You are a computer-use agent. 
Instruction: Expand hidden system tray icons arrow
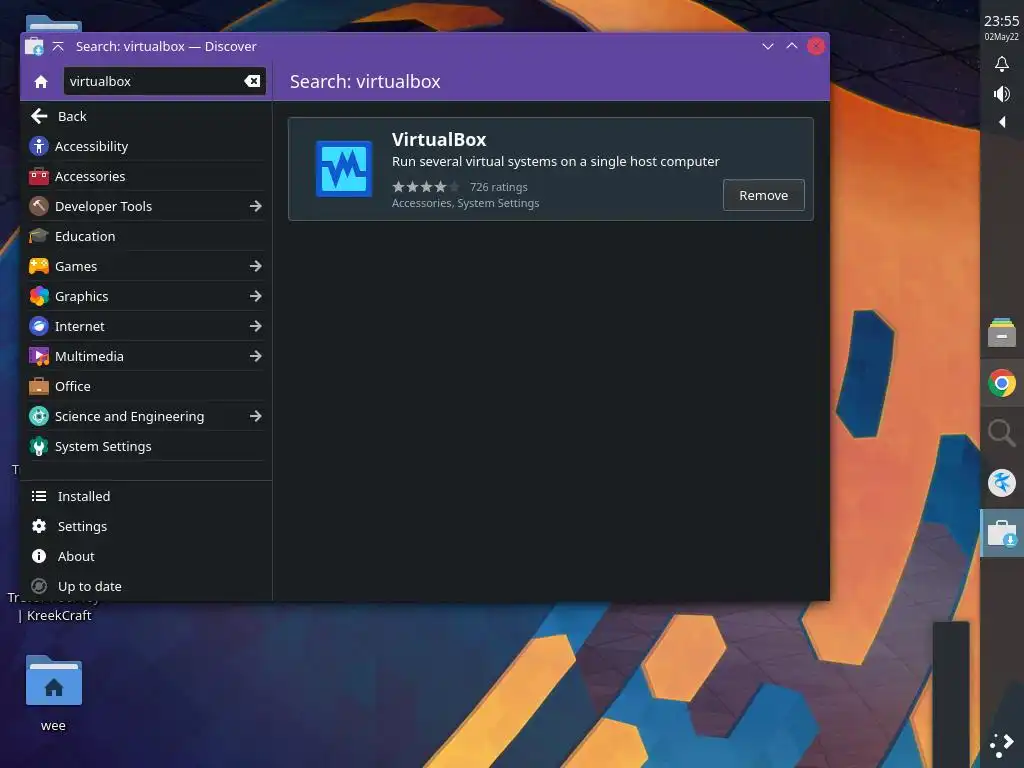tap(1002, 122)
